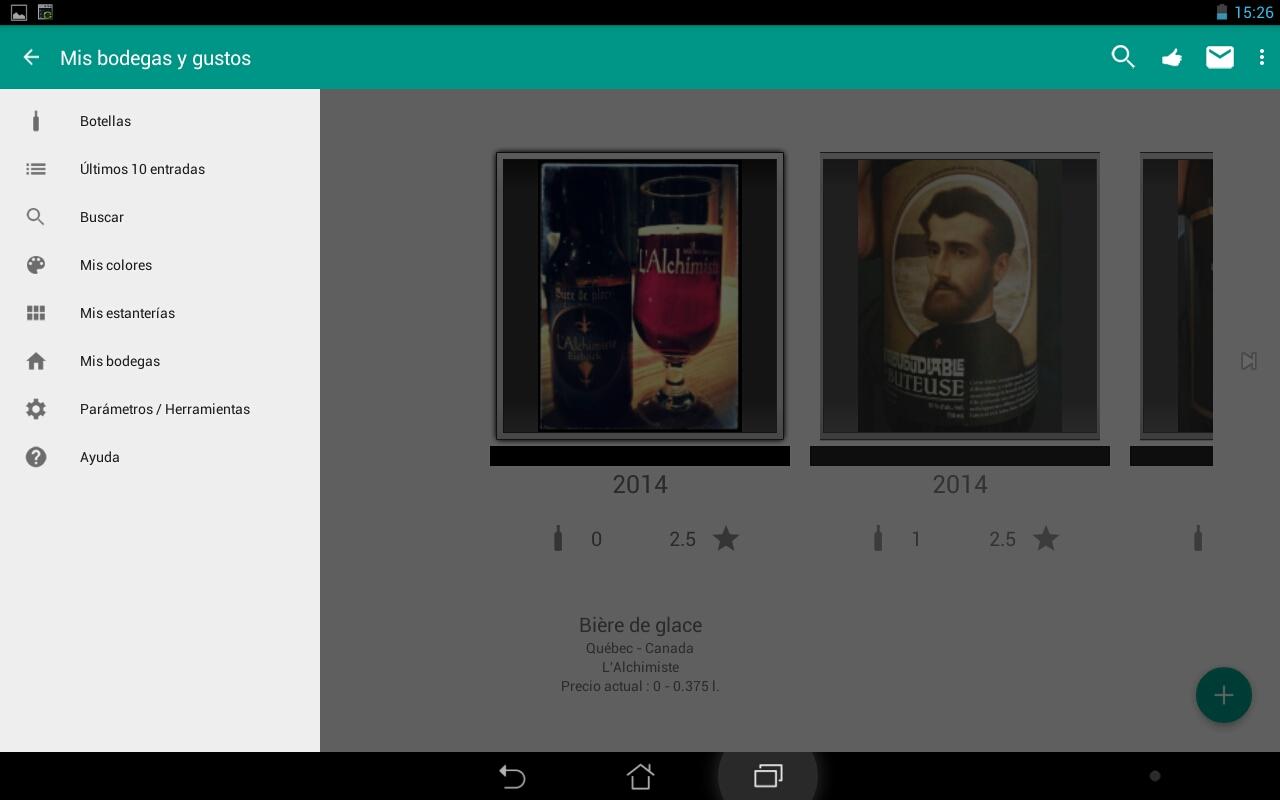Tap the Bière de glace title
Viewport: 1280px width, 800px height.
pyautogui.click(x=640, y=625)
